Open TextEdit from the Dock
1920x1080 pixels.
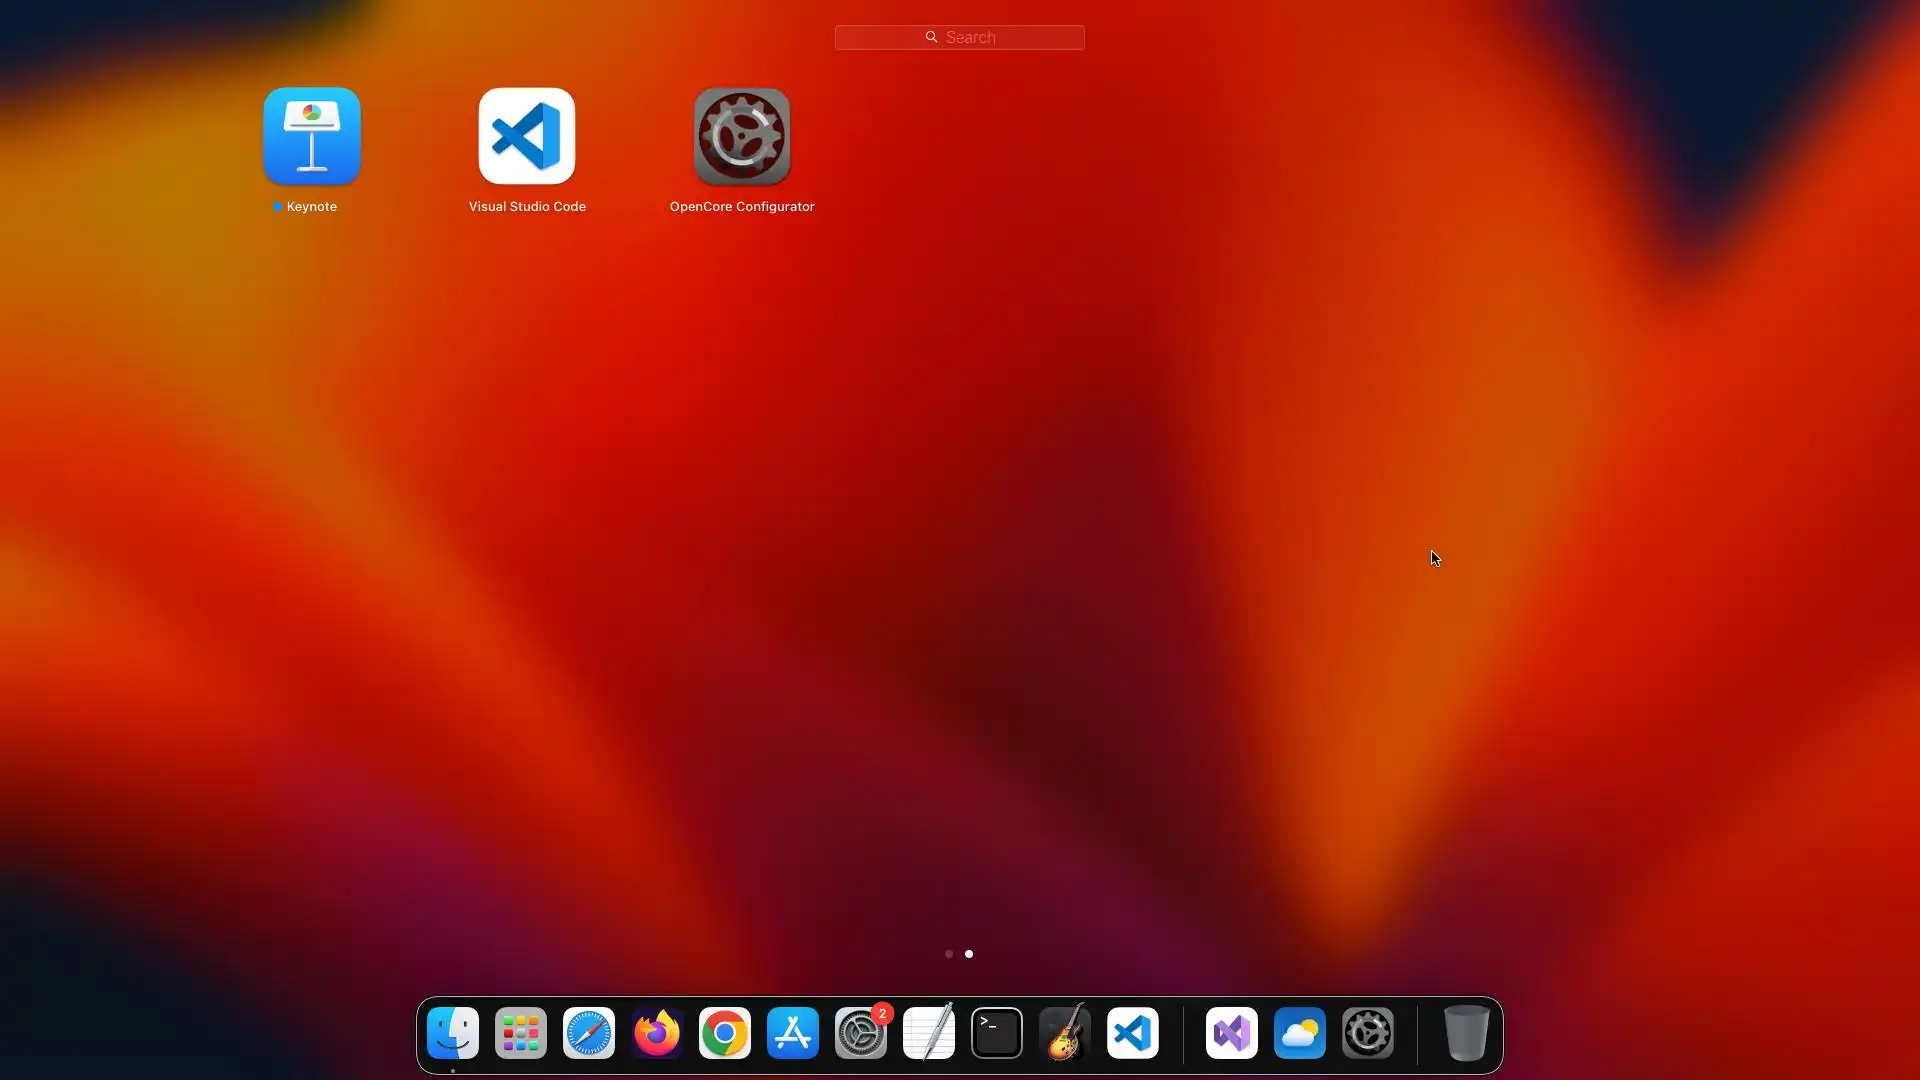929,1033
